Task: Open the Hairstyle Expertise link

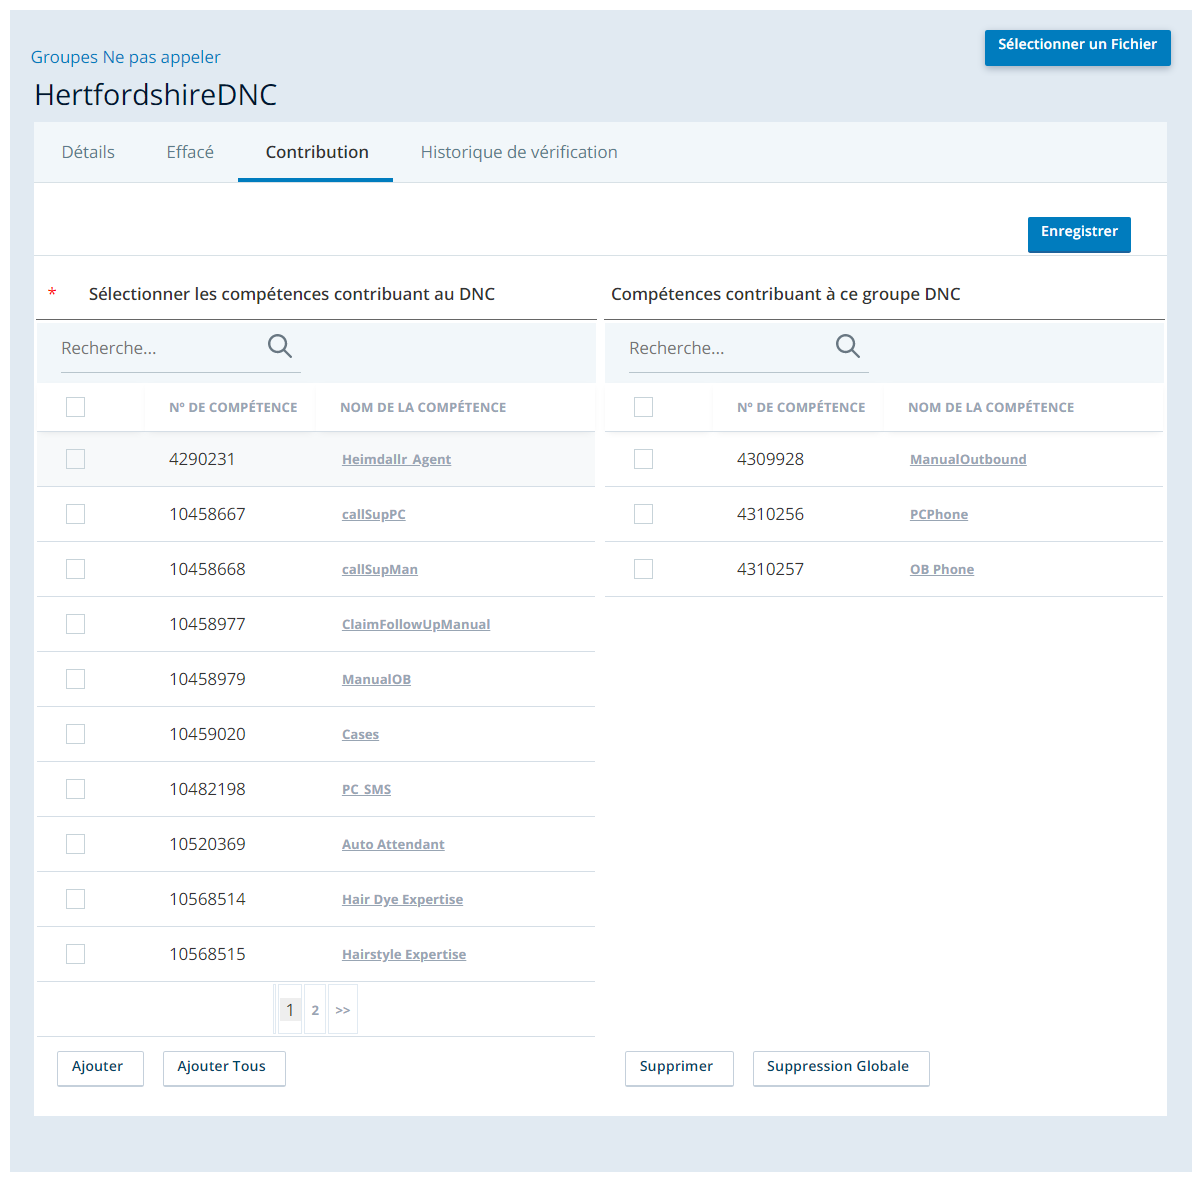Action: pos(404,954)
